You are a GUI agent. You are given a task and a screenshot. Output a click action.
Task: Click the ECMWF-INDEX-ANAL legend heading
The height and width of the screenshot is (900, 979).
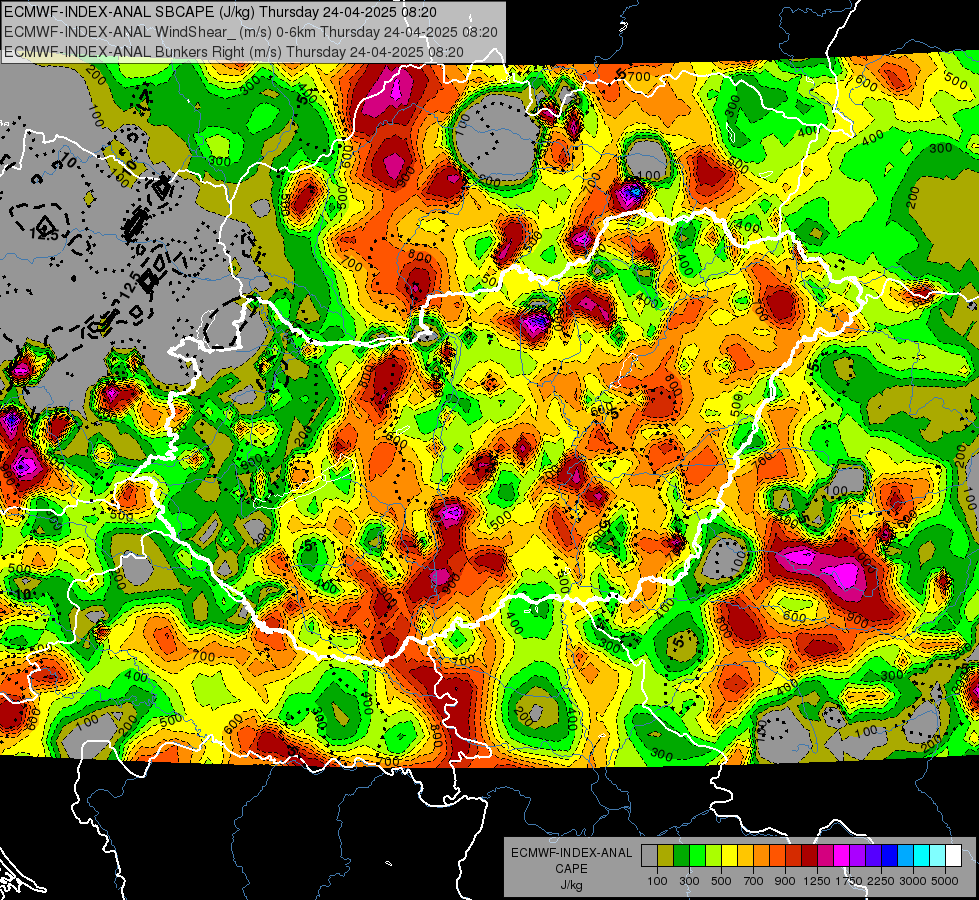tap(571, 853)
